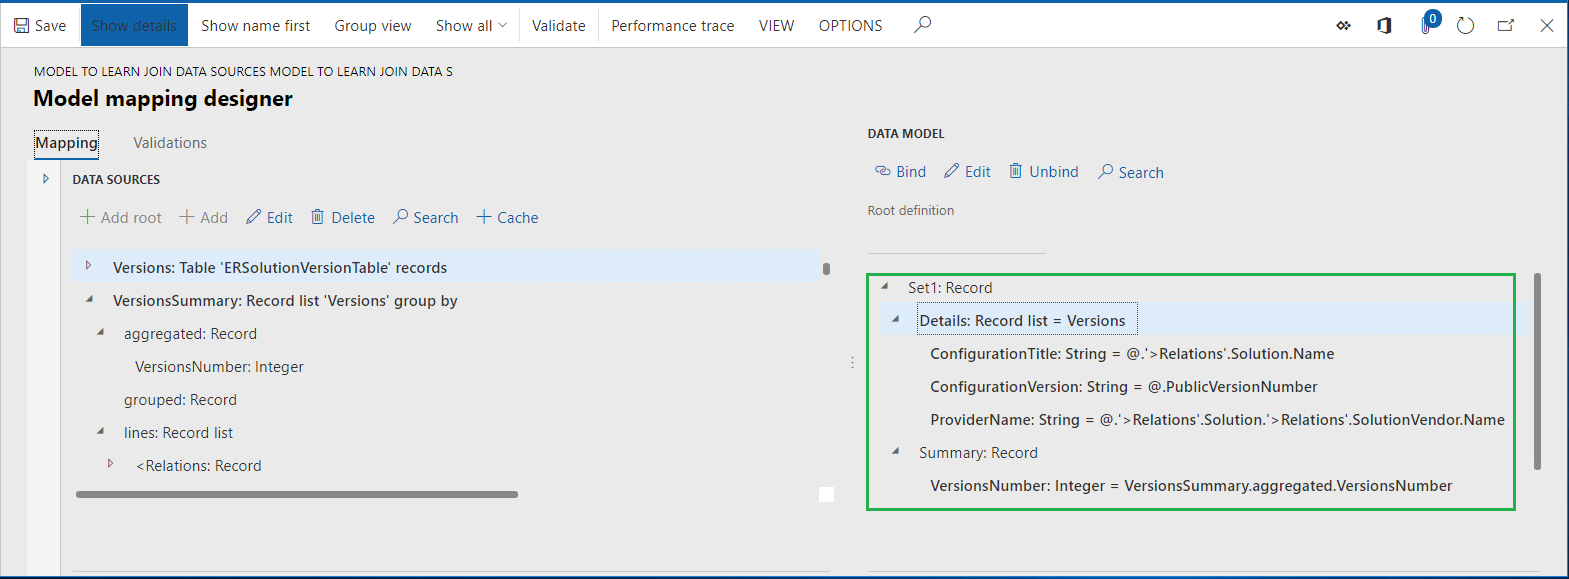Select ProviderName: String row
Screen dimensions: 1569x579
[x=1217, y=420]
